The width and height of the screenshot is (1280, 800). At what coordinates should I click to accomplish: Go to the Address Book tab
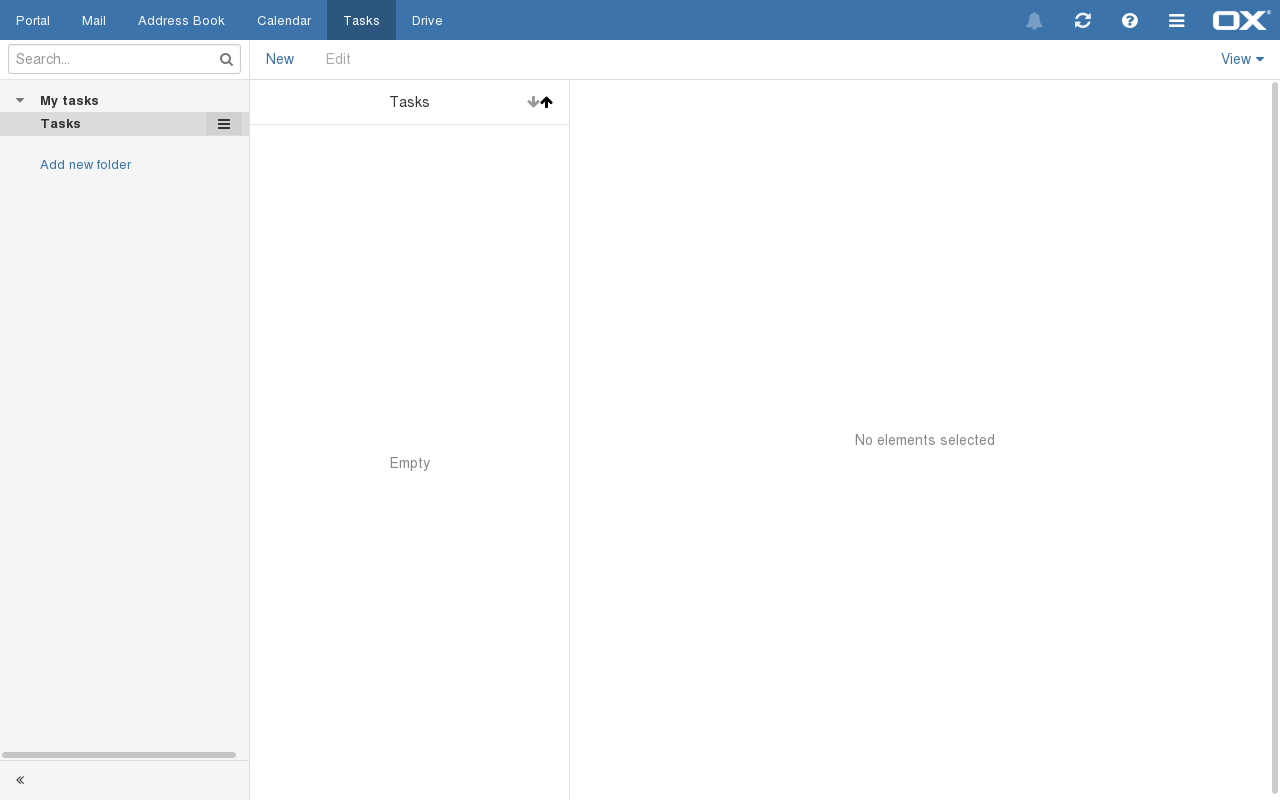(181, 20)
